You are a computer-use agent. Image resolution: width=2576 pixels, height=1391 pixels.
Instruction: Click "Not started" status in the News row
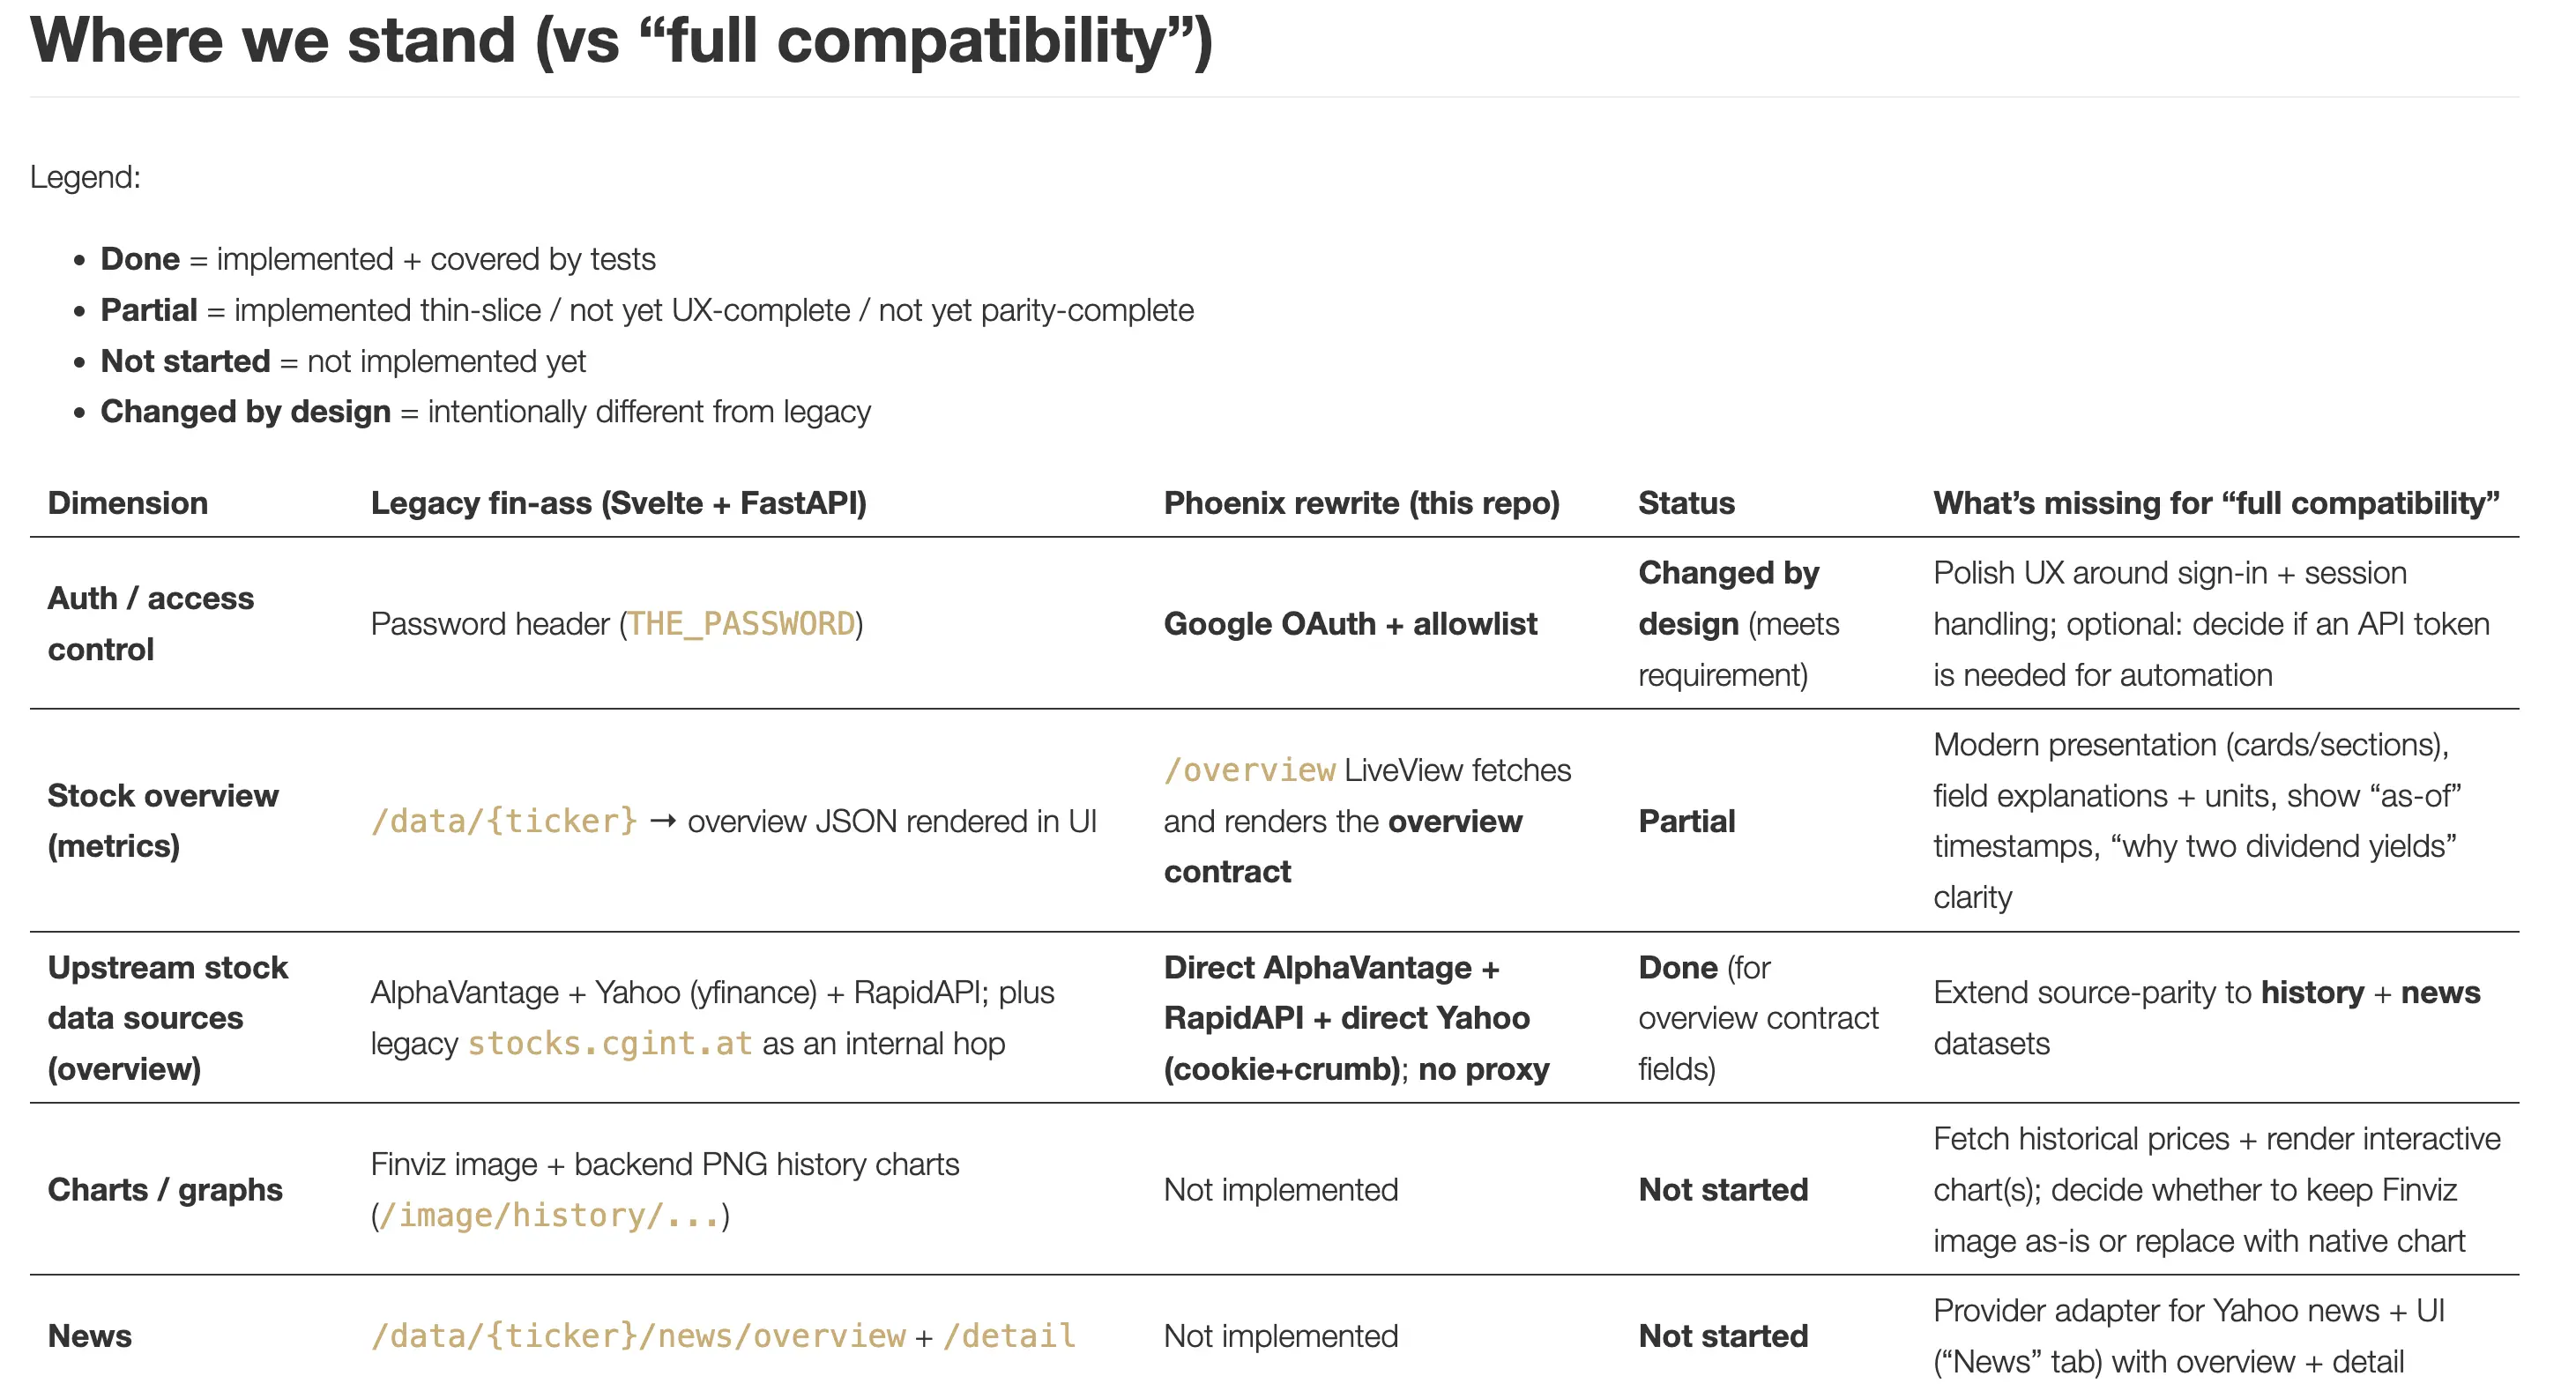point(1723,1336)
